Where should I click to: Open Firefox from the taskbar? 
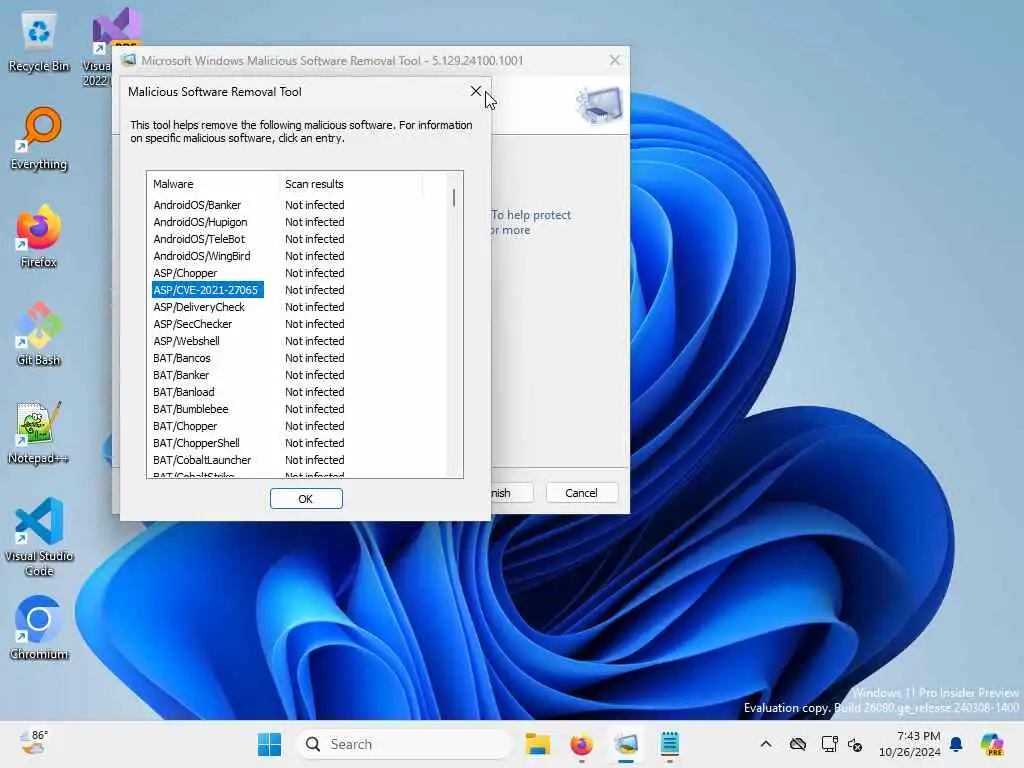tap(581, 744)
